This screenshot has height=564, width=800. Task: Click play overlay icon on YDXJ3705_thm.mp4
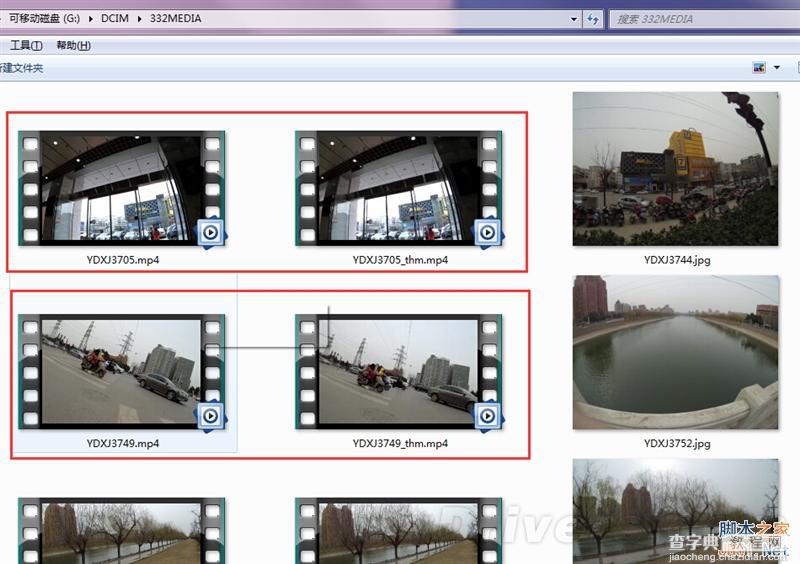tap(488, 233)
